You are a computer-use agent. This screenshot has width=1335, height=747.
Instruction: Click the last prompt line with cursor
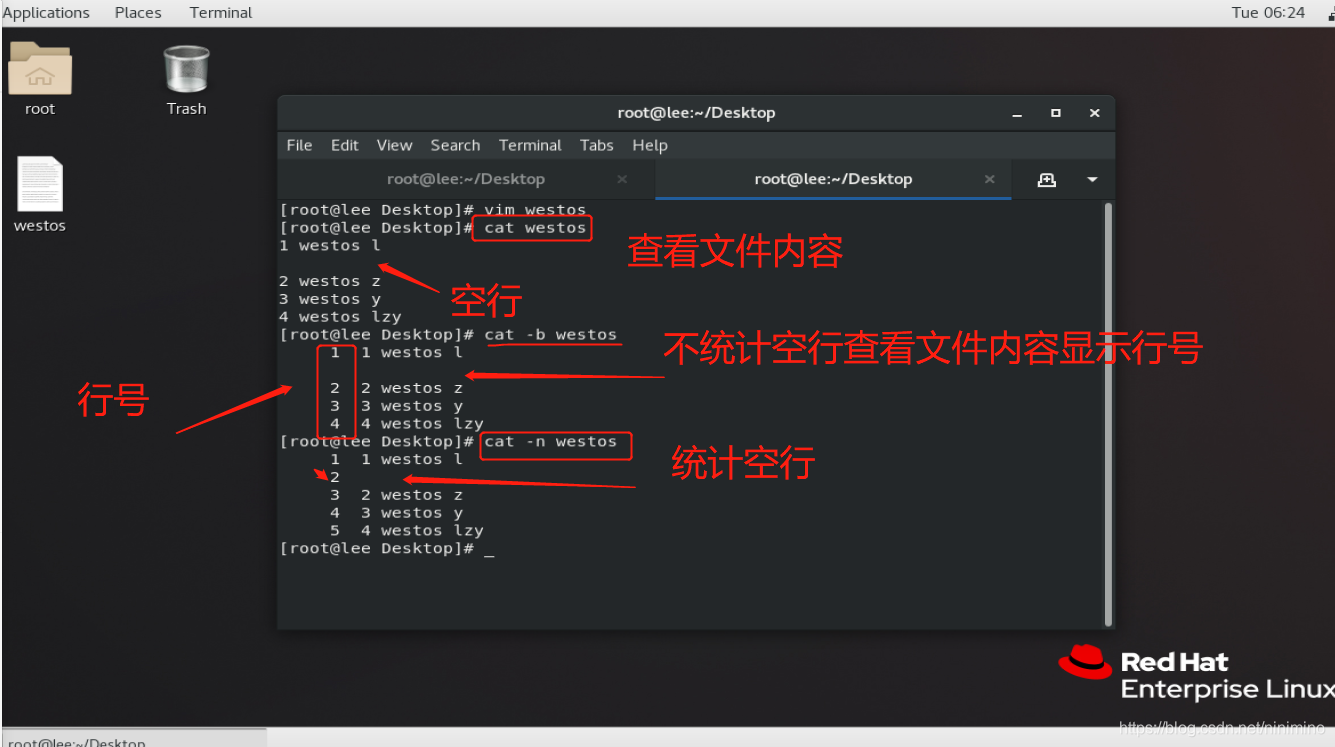(387, 548)
